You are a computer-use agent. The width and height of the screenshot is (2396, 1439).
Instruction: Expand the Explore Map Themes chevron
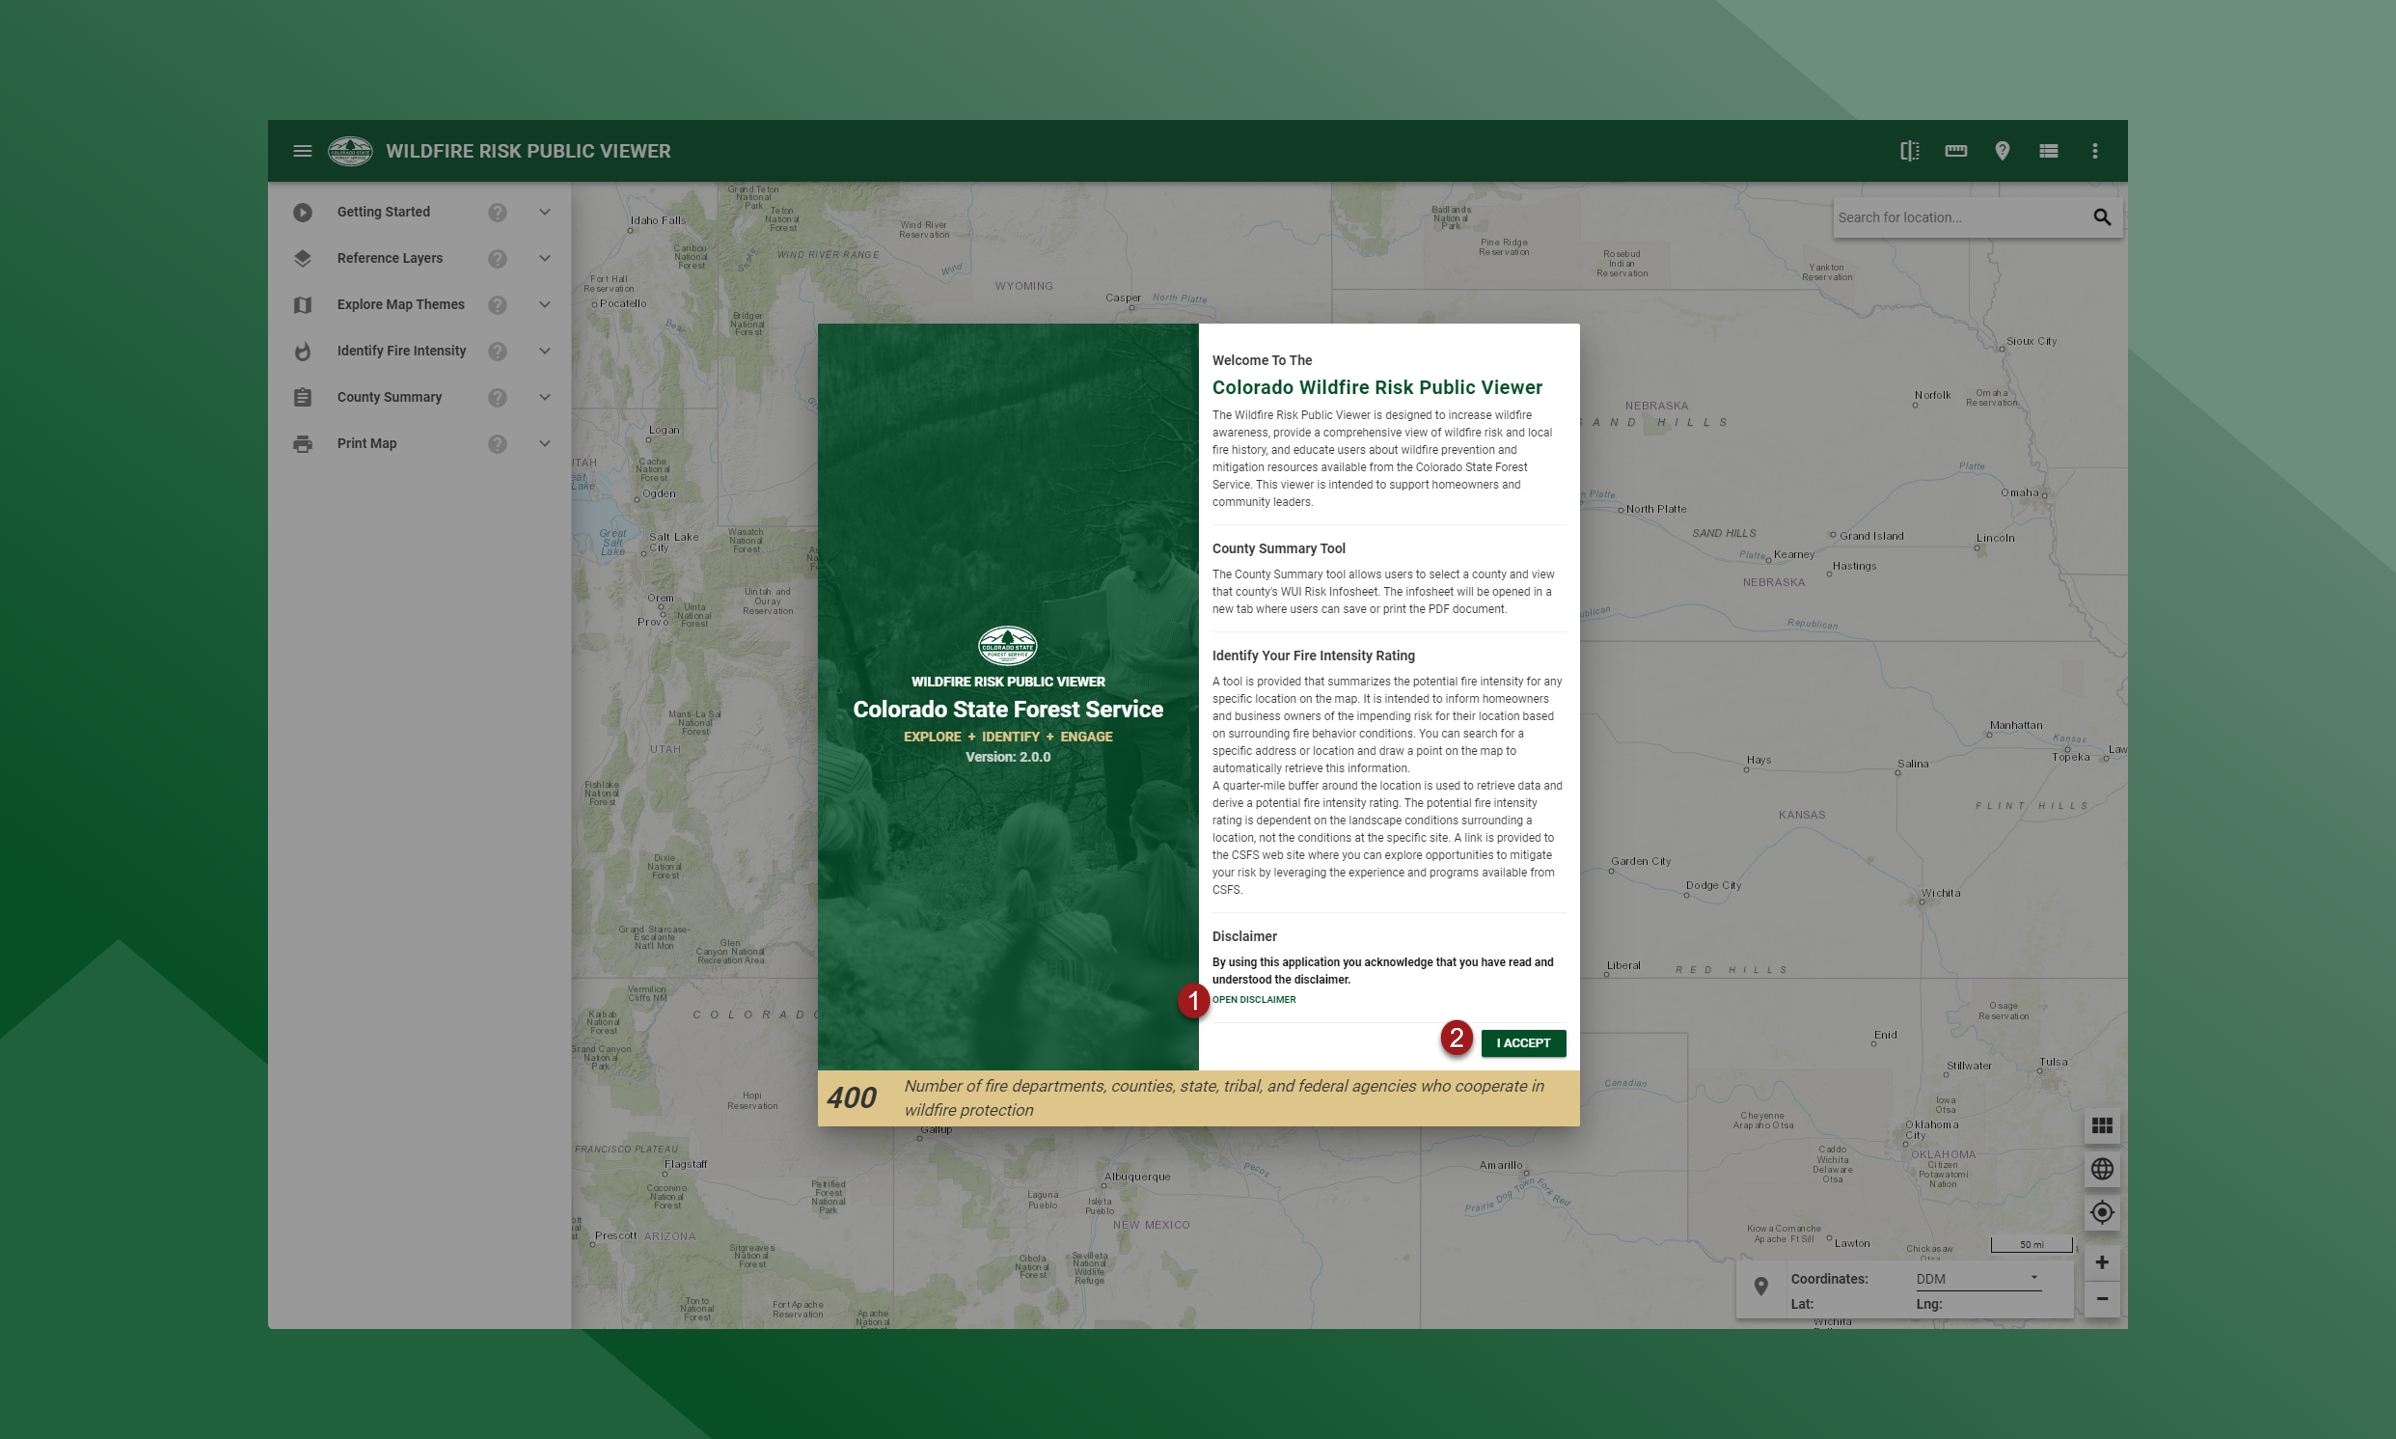coord(545,305)
